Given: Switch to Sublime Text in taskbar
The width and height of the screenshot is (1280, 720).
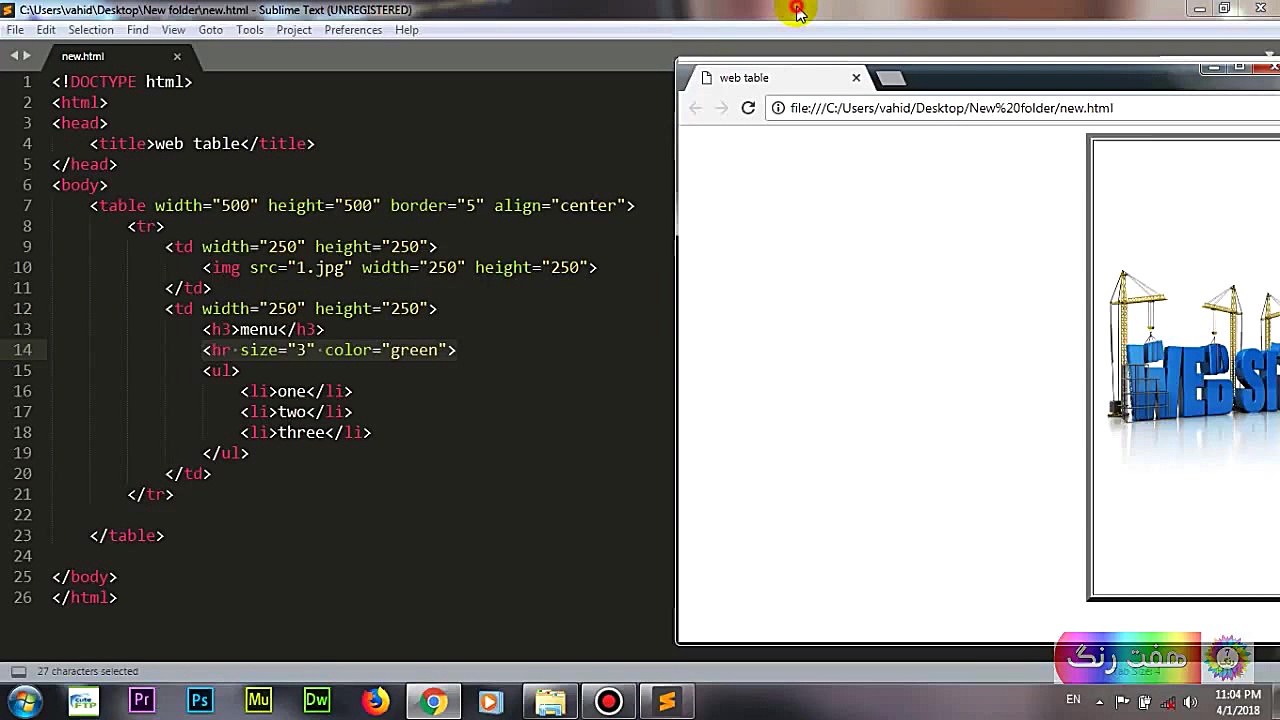Looking at the screenshot, I should tap(666, 701).
